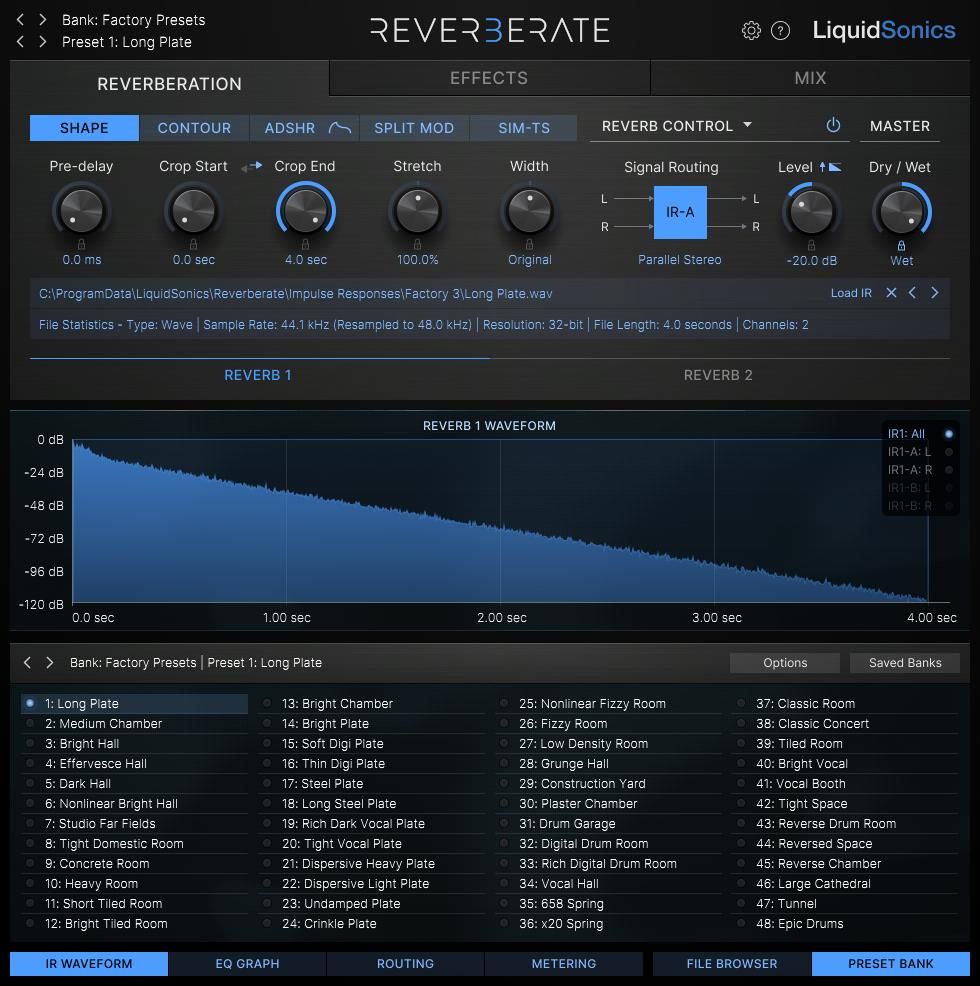This screenshot has width=980, height=986.
Task: Open the help question mark icon
Action: click(781, 30)
